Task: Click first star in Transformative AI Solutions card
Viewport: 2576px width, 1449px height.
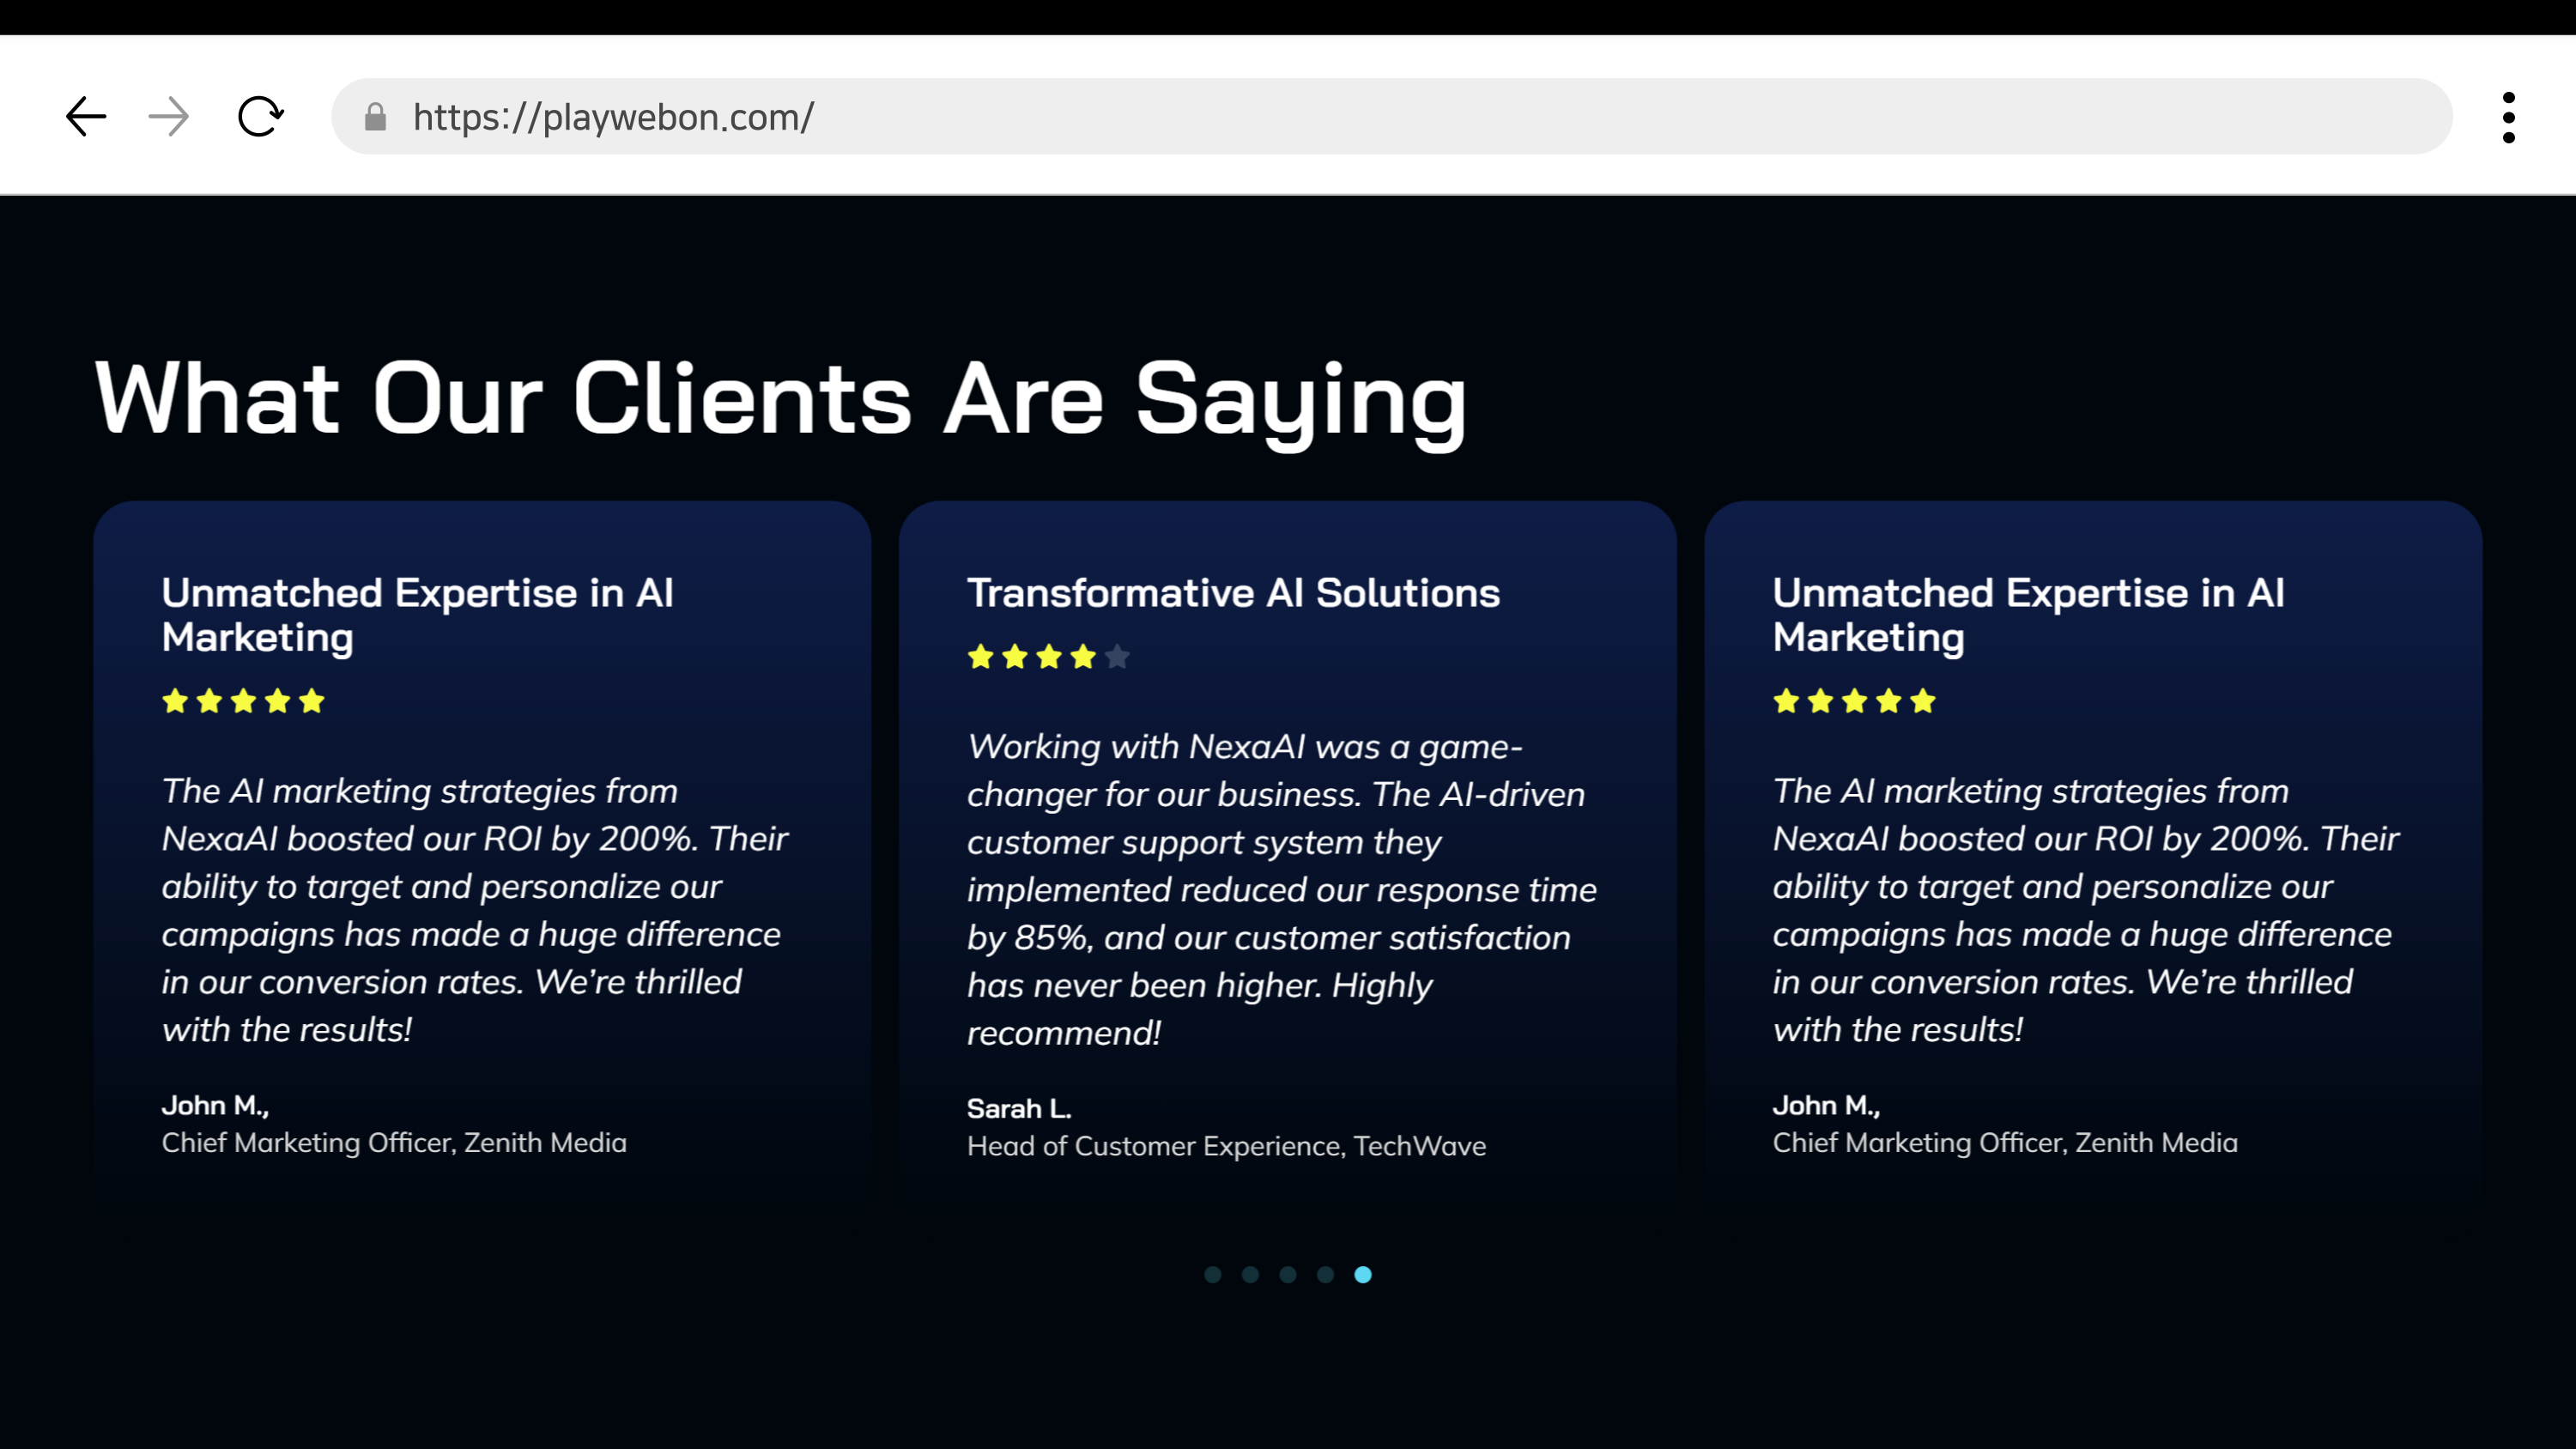Action: [981, 657]
